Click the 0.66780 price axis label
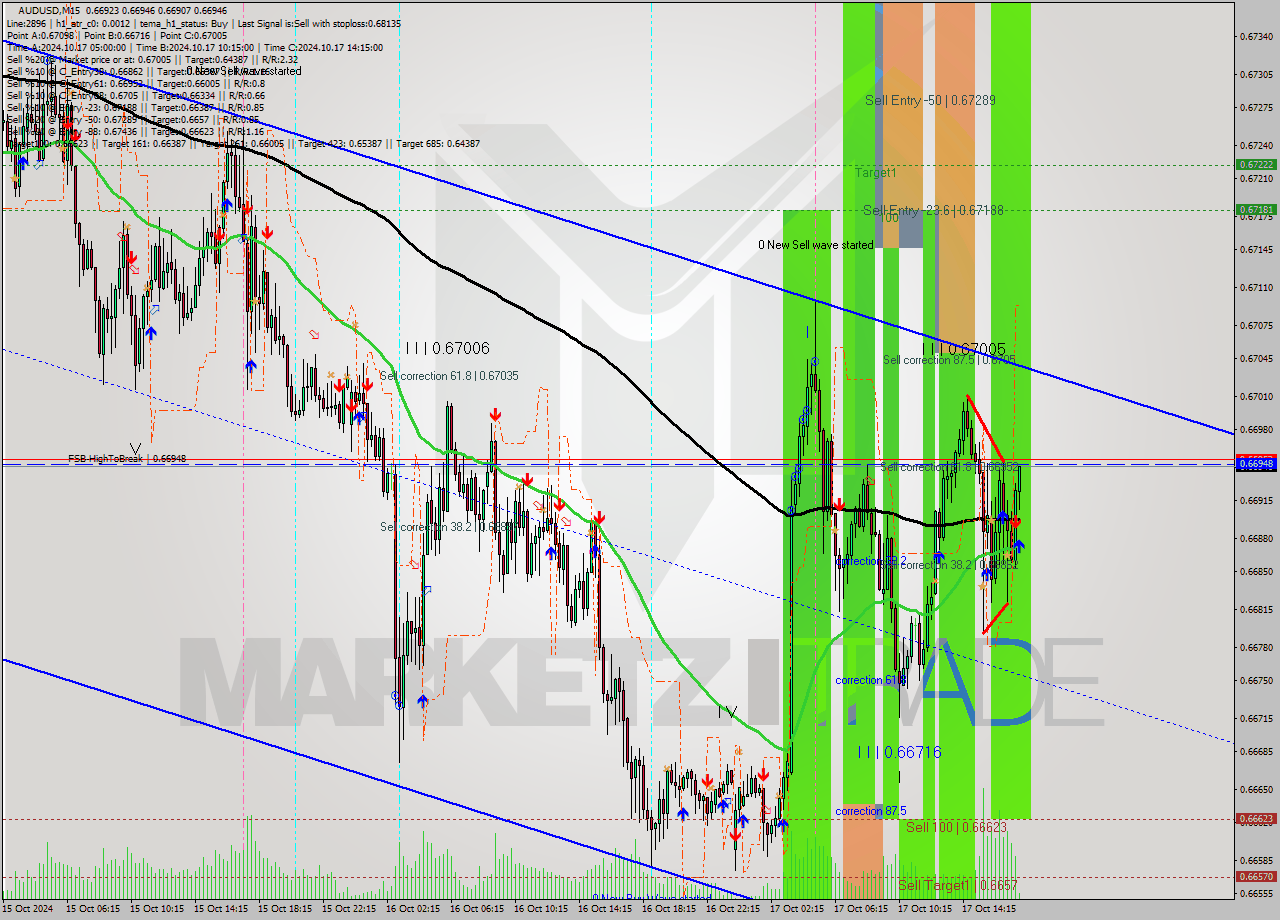This screenshot has height=920, width=1280. pyautogui.click(x=1256, y=647)
